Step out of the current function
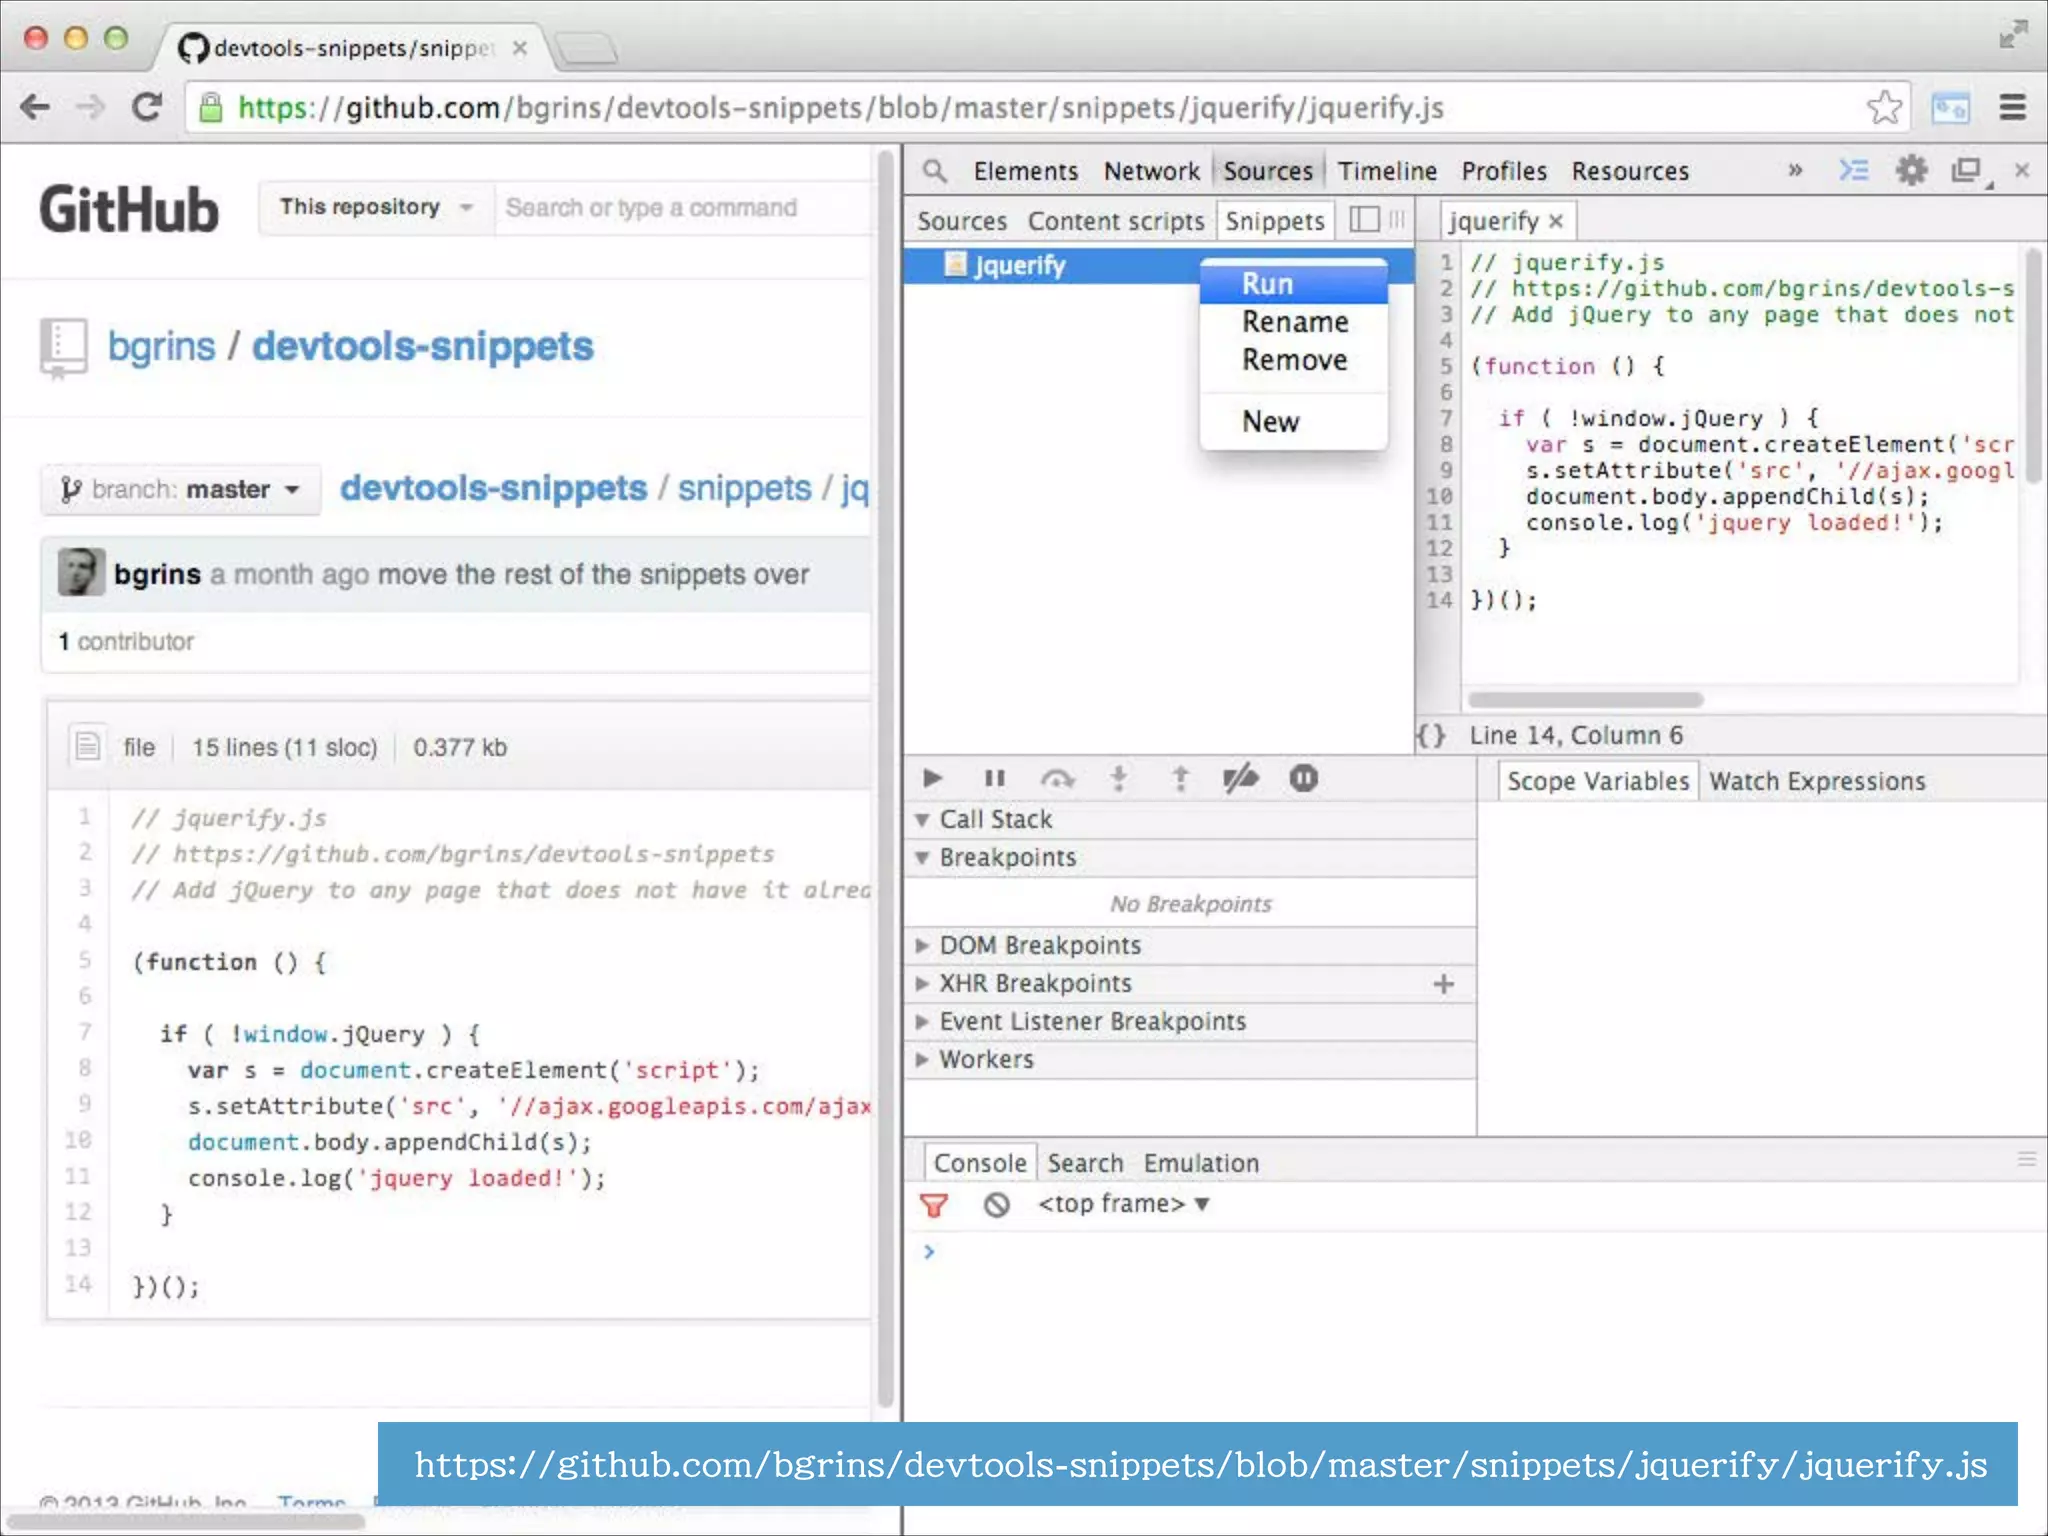 click(x=1180, y=778)
